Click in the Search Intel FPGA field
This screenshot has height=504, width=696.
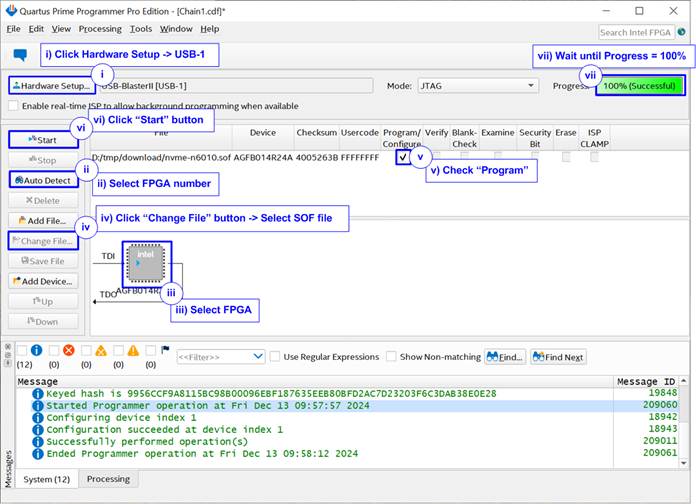(636, 32)
